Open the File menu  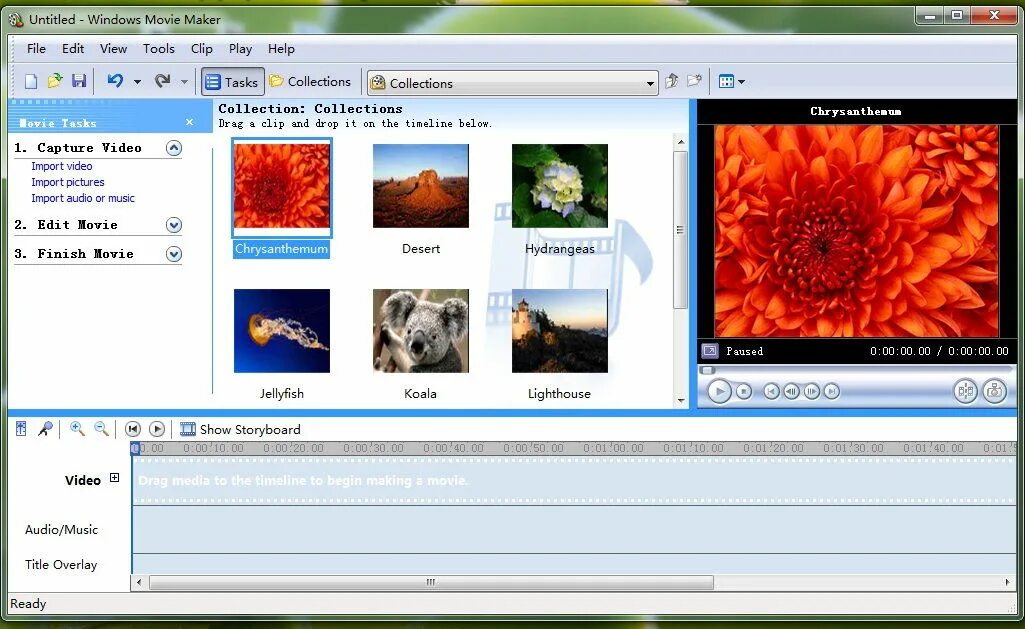click(x=36, y=49)
